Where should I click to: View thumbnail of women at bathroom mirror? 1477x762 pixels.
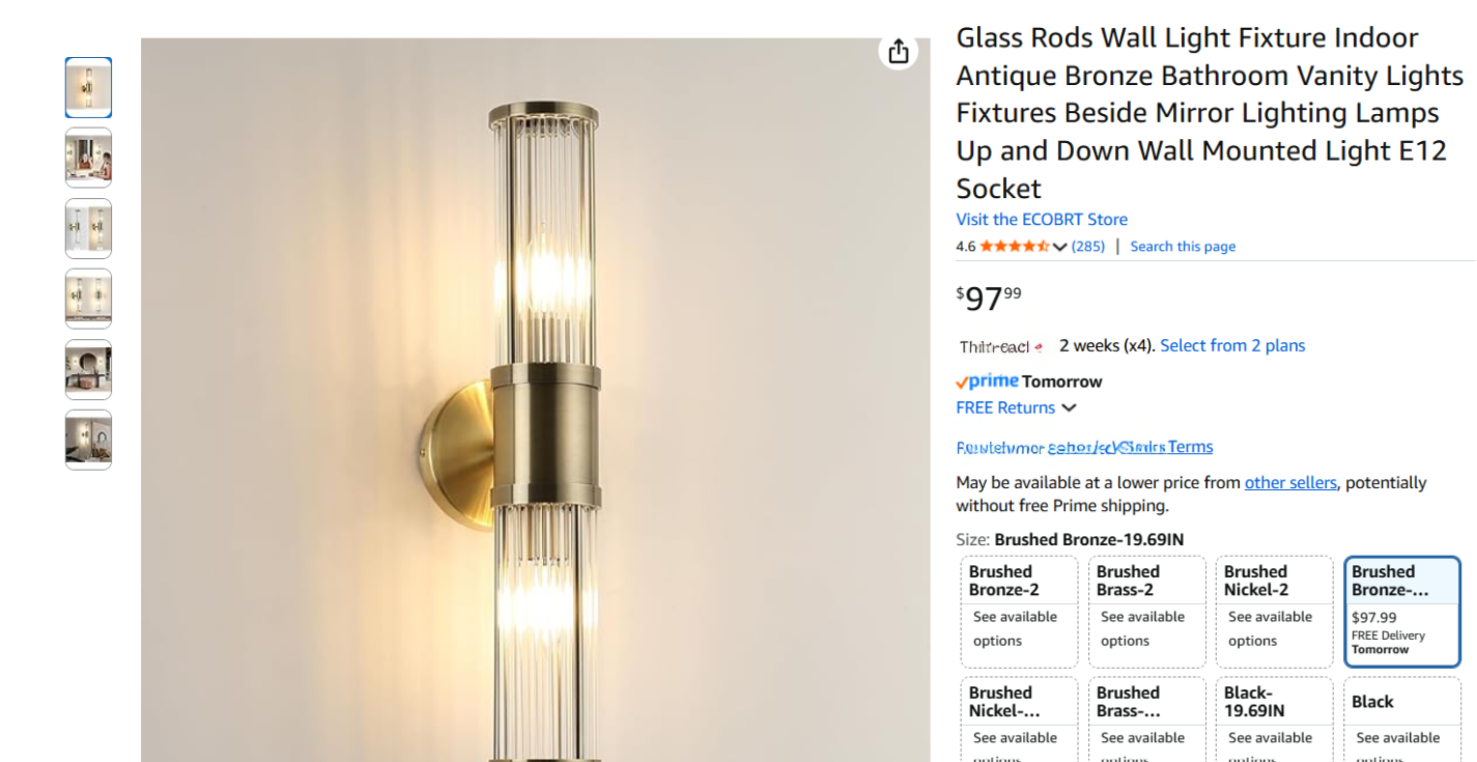pos(88,158)
